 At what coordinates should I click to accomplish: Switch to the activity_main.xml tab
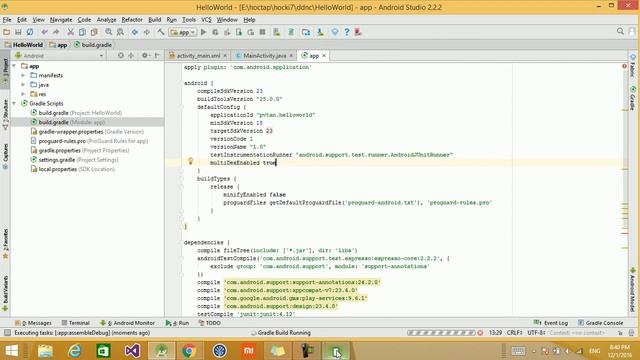tap(198, 56)
